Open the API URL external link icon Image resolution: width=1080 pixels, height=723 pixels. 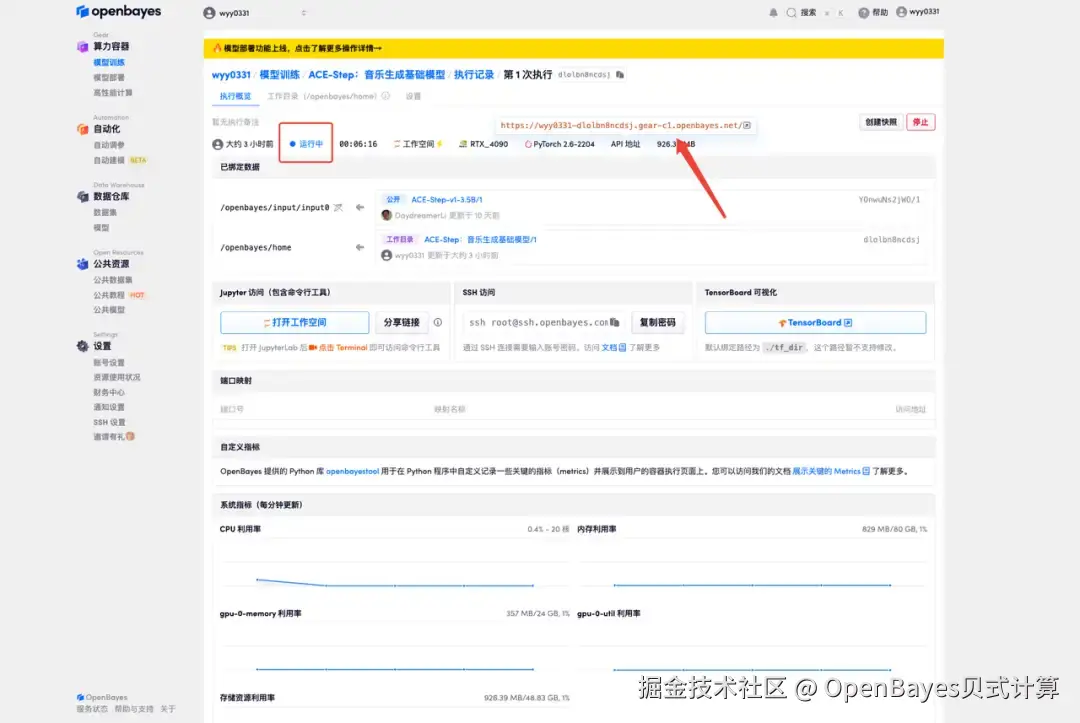(747, 125)
